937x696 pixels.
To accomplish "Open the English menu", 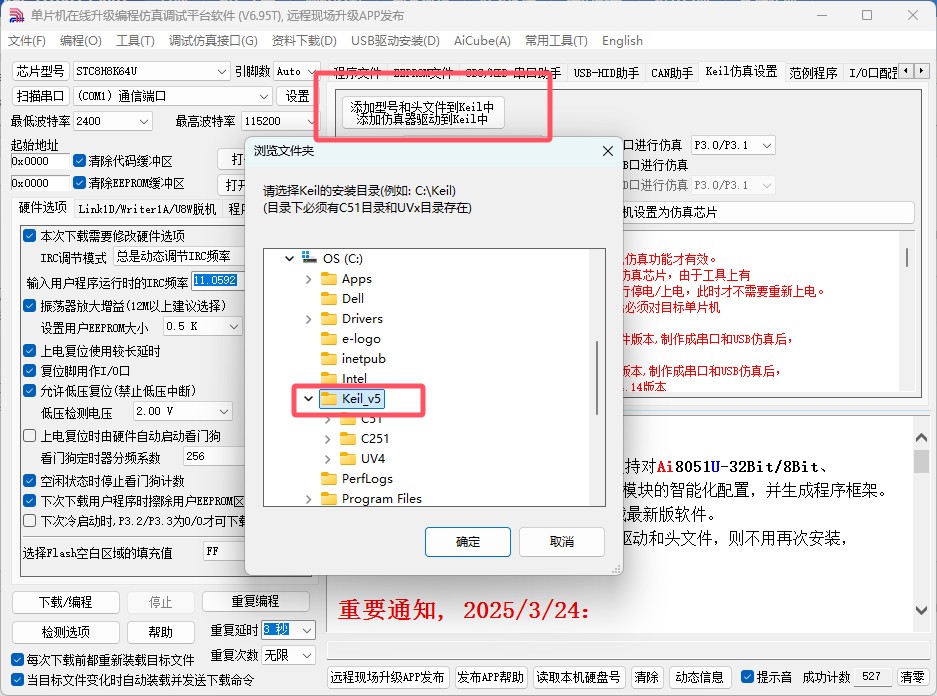I will point(622,41).
